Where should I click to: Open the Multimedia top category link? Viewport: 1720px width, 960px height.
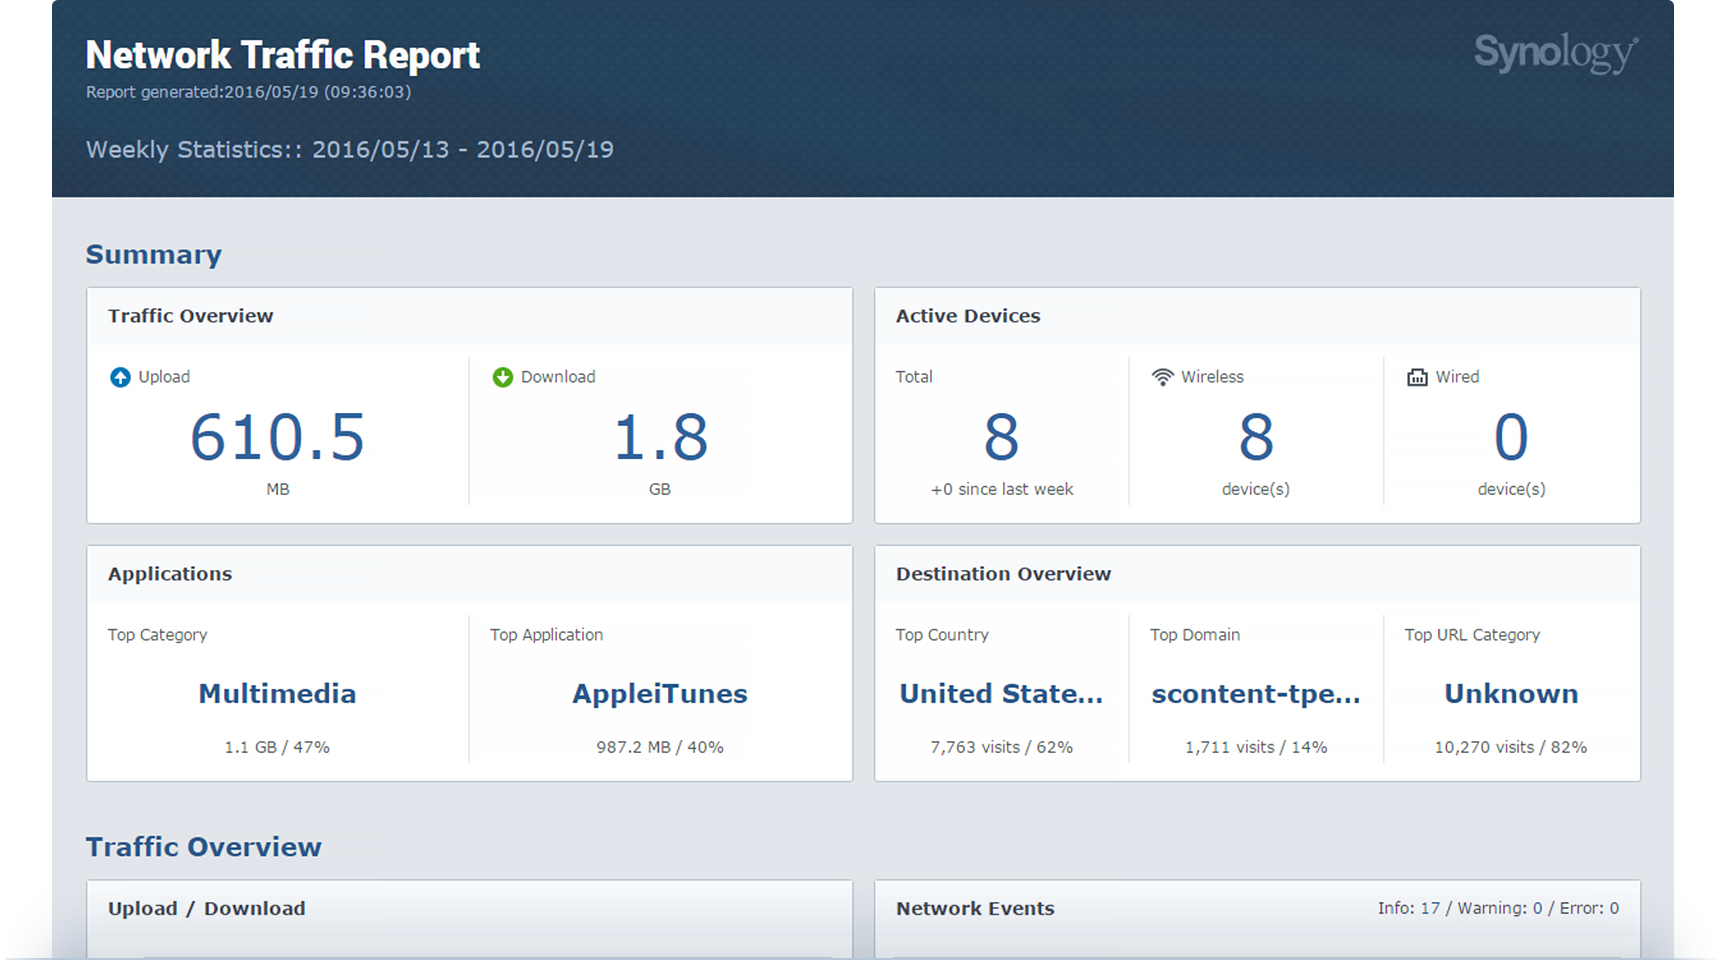pyautogui.click(x=277, y=693)
